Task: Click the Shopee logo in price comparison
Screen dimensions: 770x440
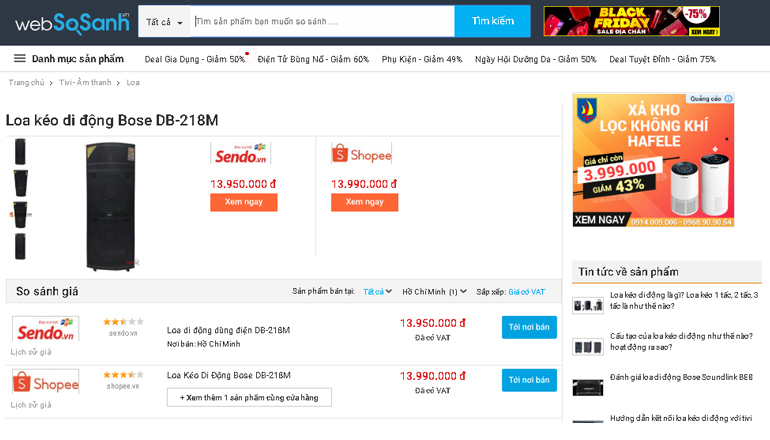Action: click(x=46, y=382)
